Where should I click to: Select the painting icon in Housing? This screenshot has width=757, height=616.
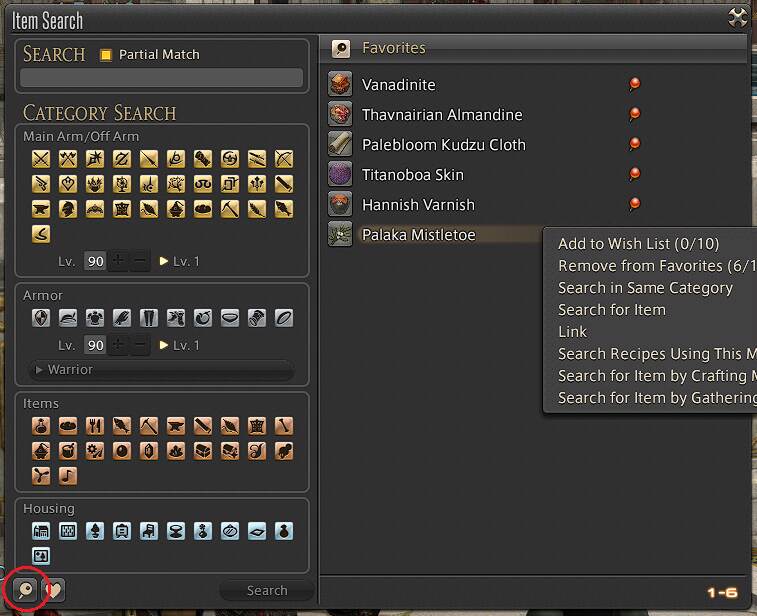41,556
